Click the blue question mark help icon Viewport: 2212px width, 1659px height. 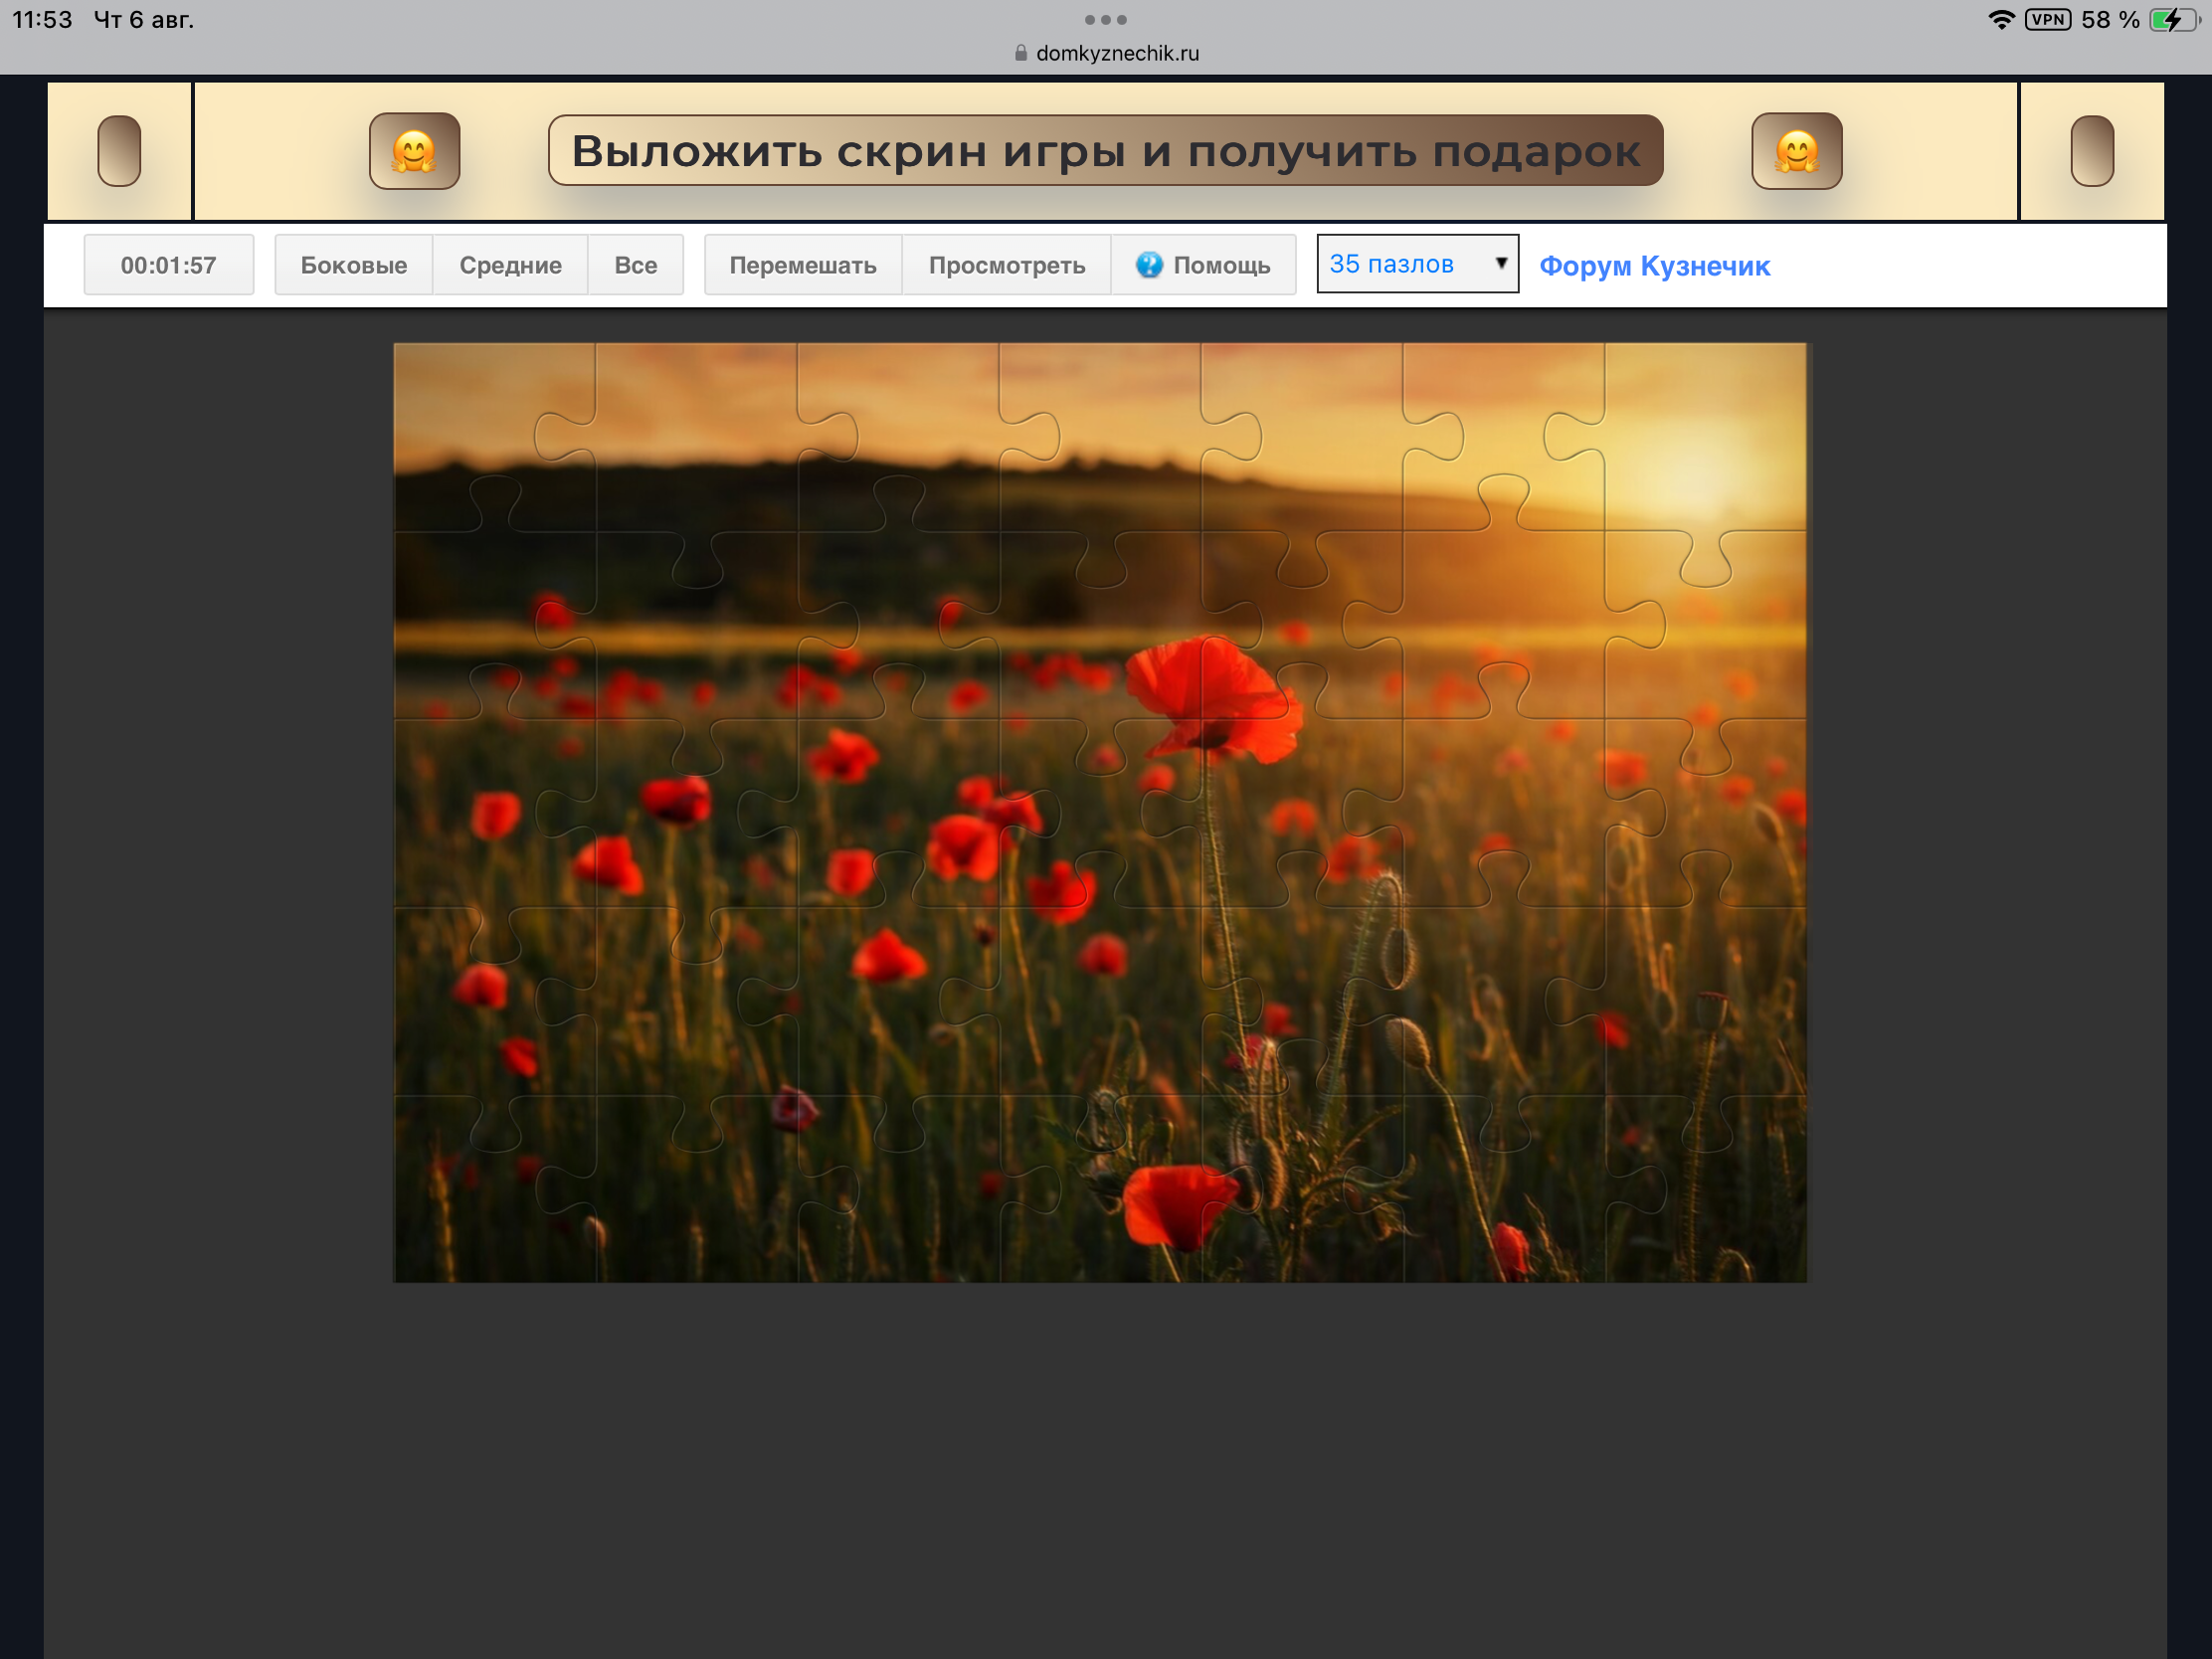click(x=1149, y=265)
